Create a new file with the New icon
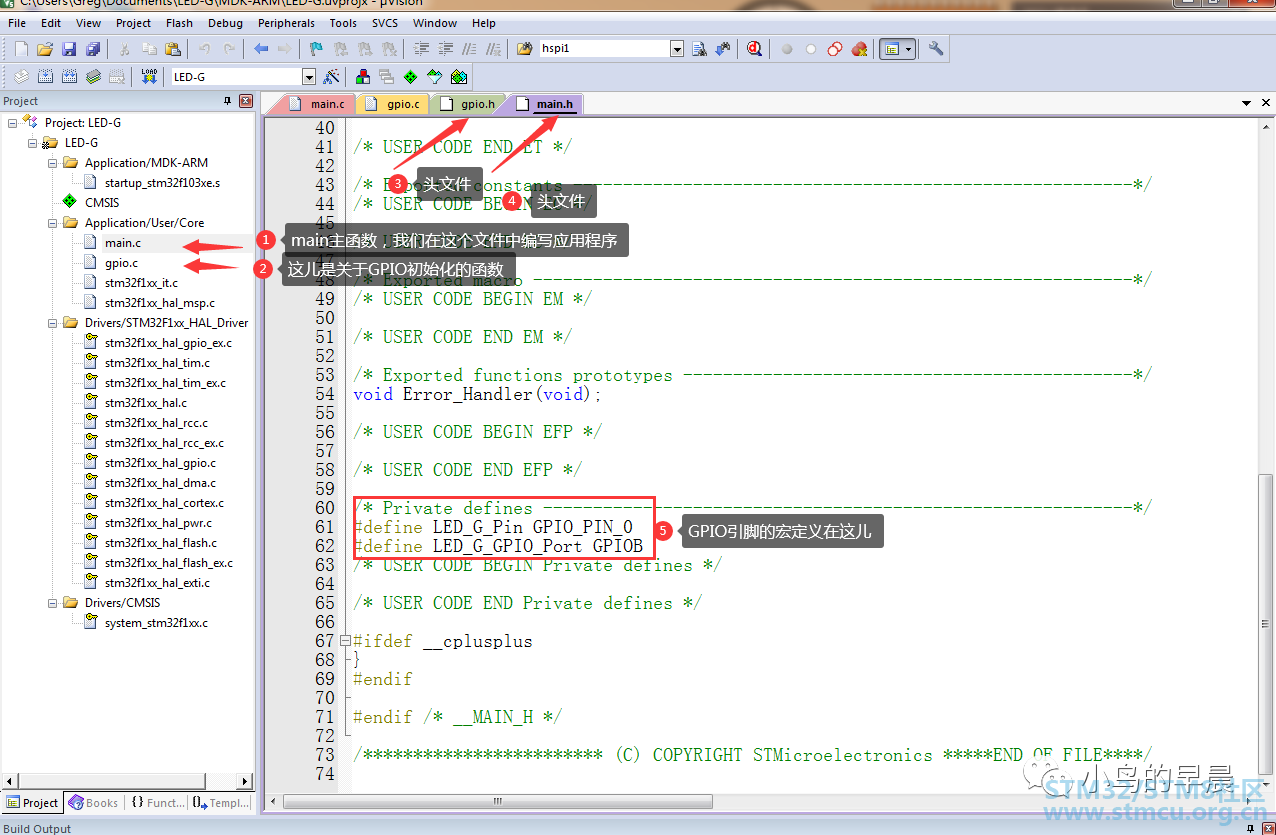Viewport: 1276px width, 835px height. click(x=21, y=48)
